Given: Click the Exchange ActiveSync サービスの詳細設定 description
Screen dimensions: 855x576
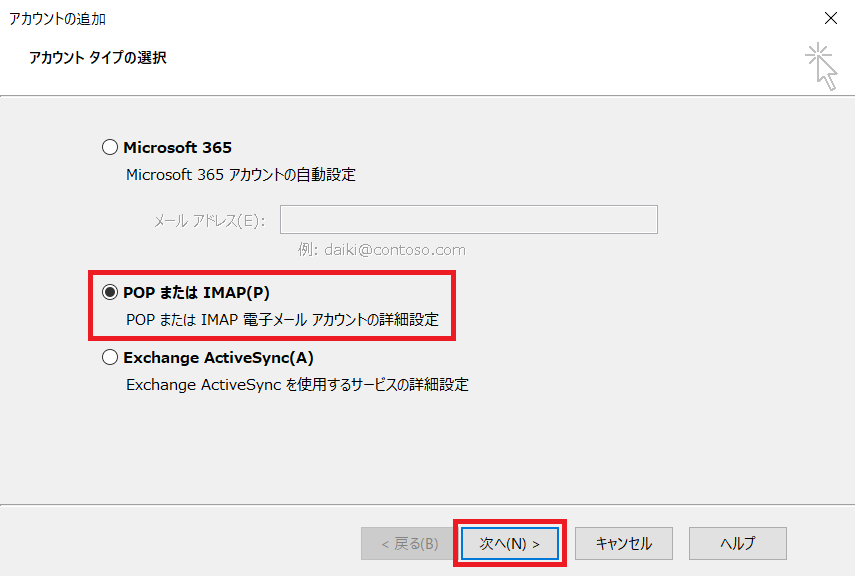Looking at the screenshot, I should coord(297,384).
